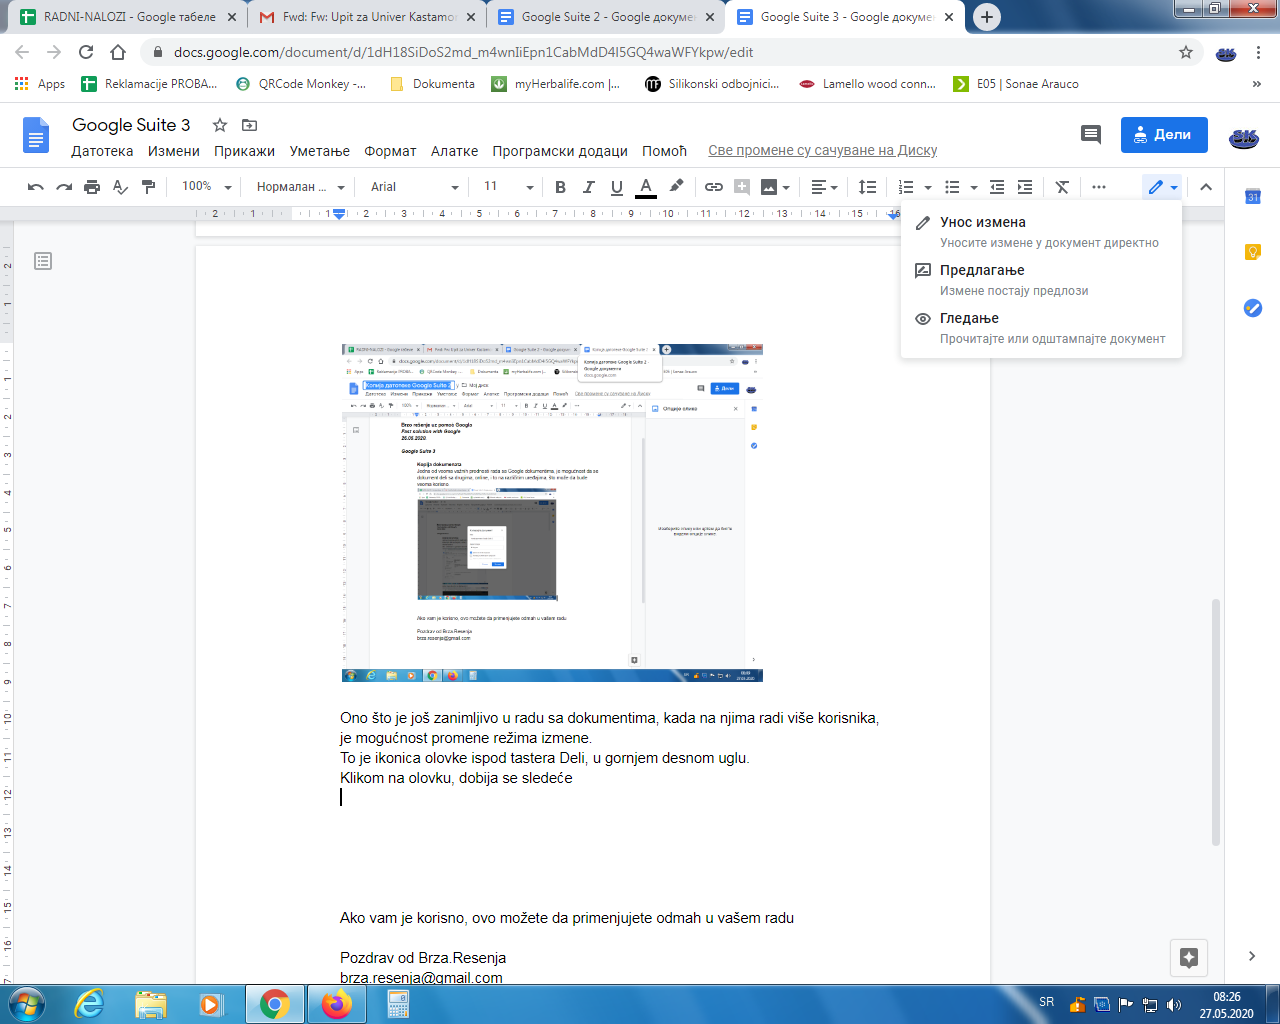The width and height of the screenshot is (1280, 1024).
Task: Open the Прикажи menu
Action: pyautogui.click(x=244, y=151)
